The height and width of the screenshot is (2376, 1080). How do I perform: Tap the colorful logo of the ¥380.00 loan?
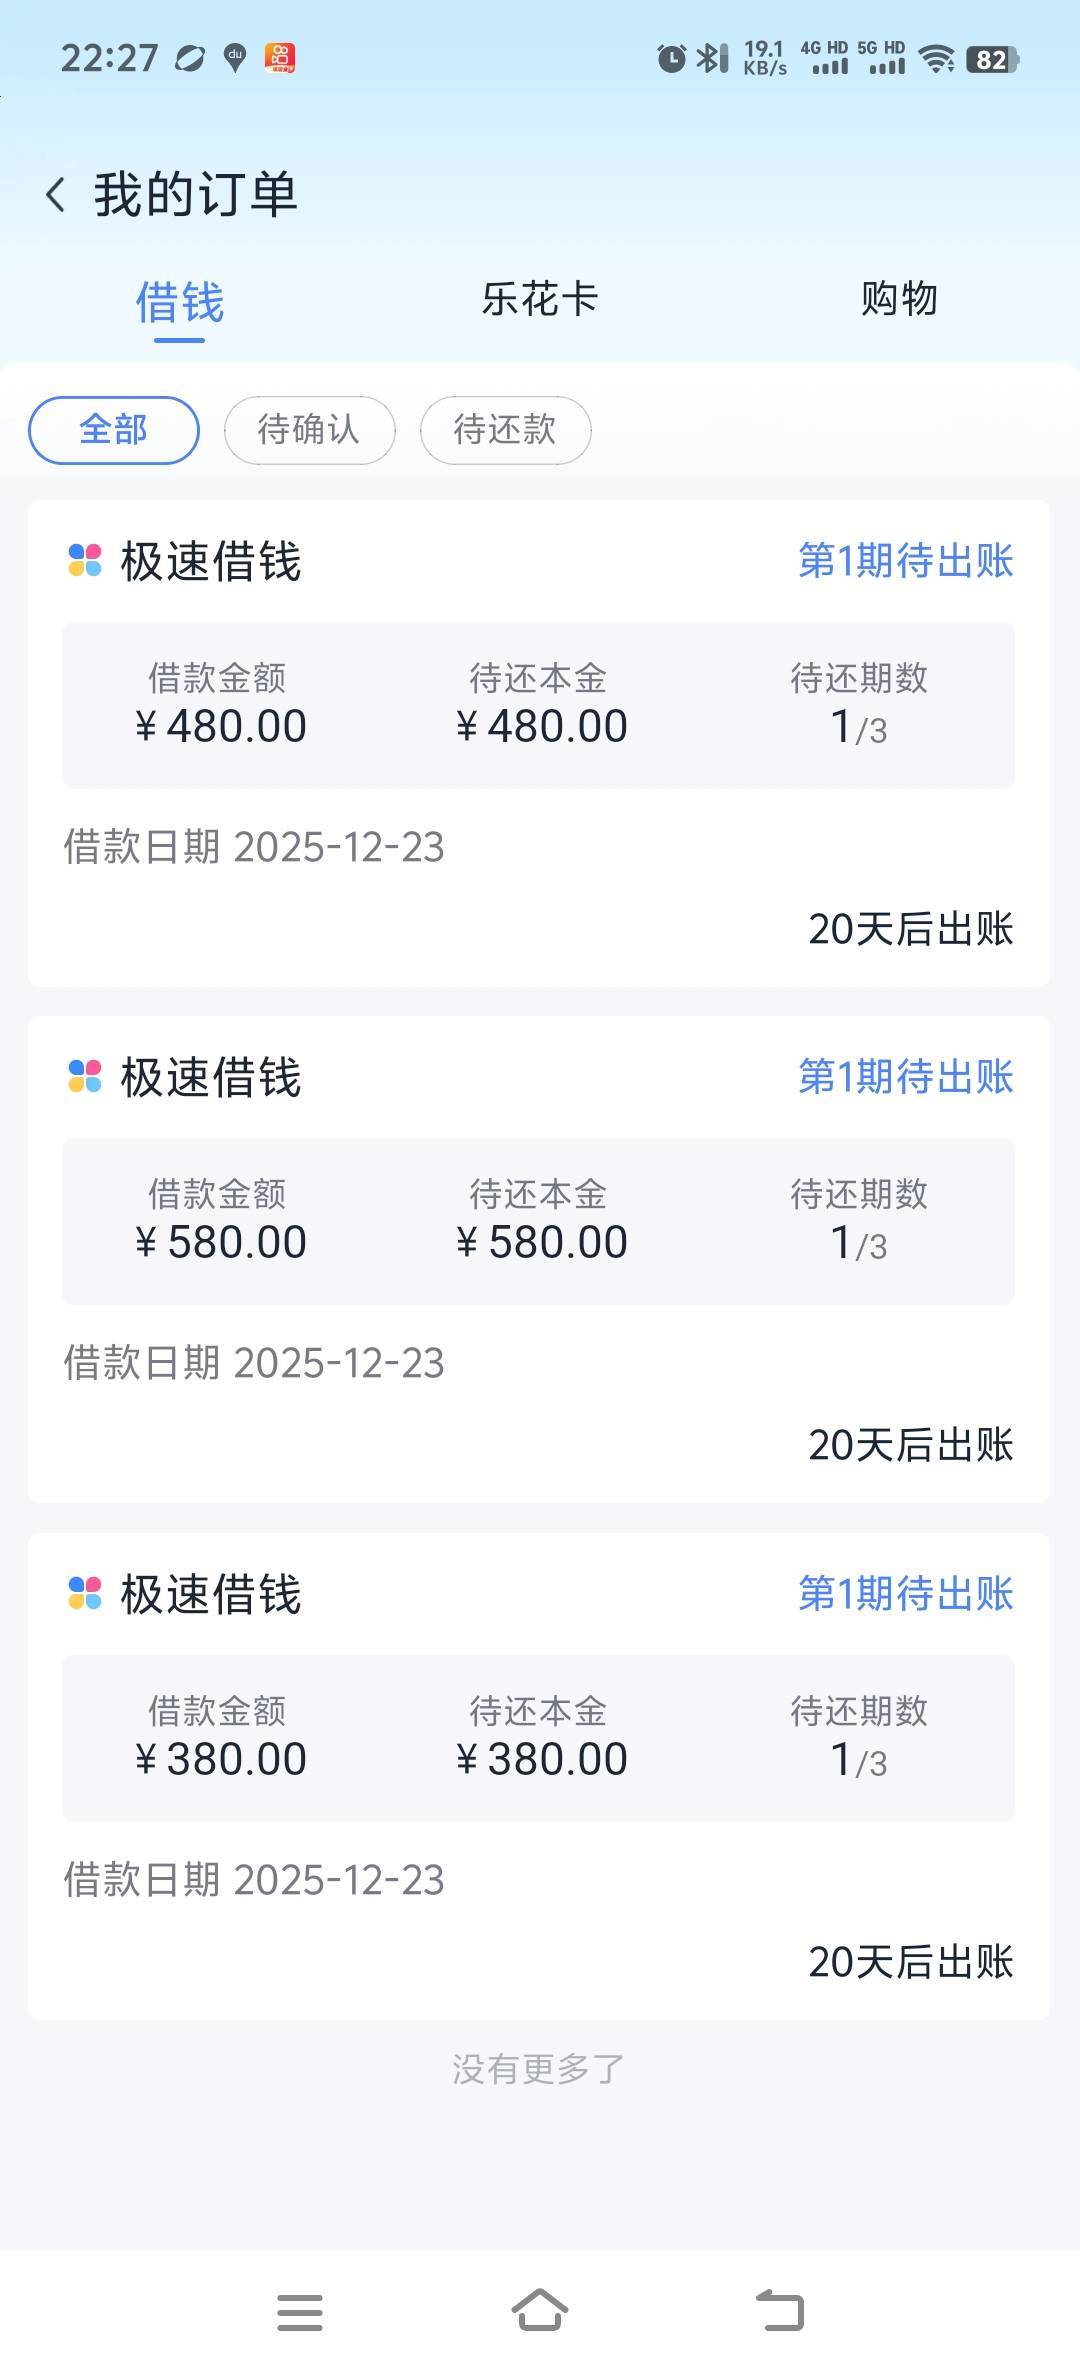point(85,1593)
